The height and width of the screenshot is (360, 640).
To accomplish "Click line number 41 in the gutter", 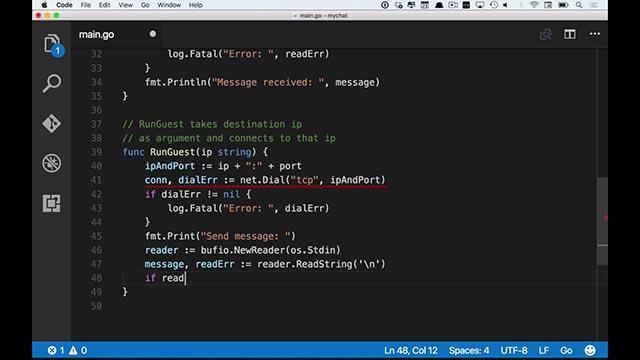I will [96, 180].
